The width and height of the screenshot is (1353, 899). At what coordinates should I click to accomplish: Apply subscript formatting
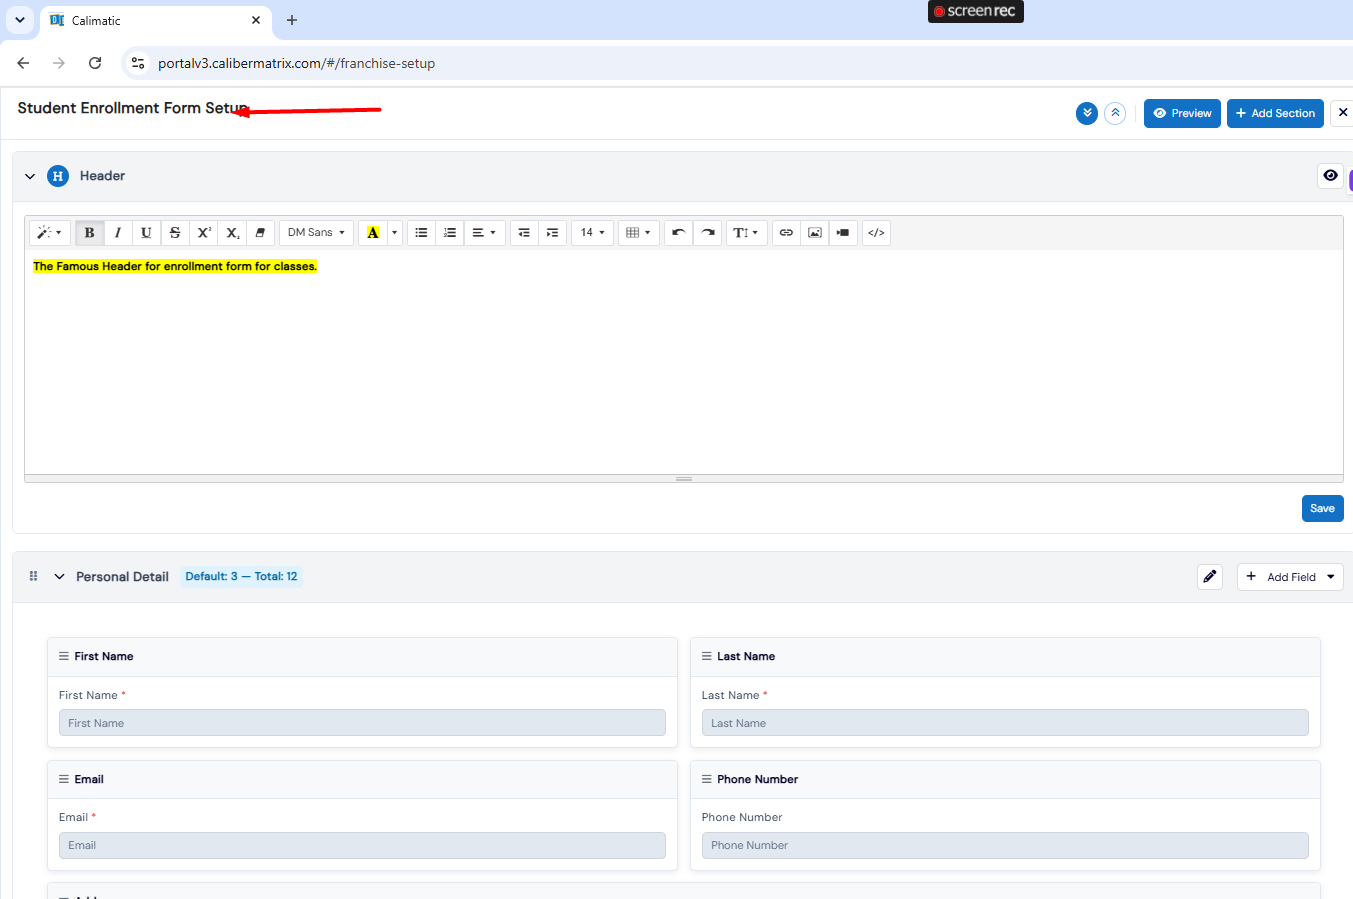[x=232, y=233]
